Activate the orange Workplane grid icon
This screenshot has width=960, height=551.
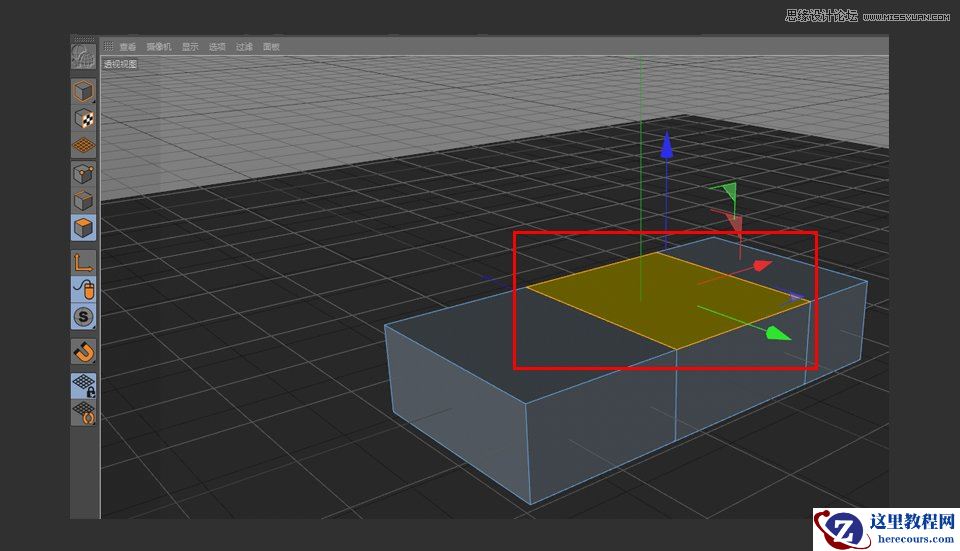tap(83, 146)
